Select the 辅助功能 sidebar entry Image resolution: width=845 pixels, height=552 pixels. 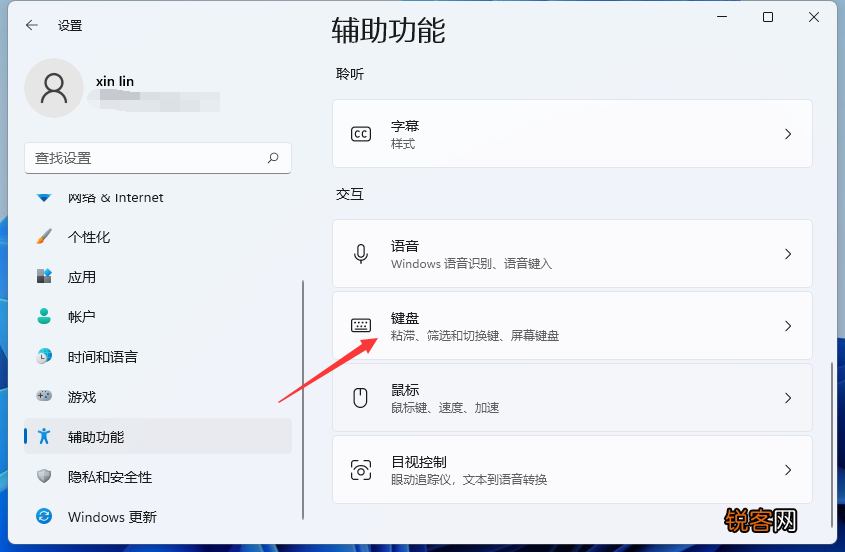tap(158, 436)
